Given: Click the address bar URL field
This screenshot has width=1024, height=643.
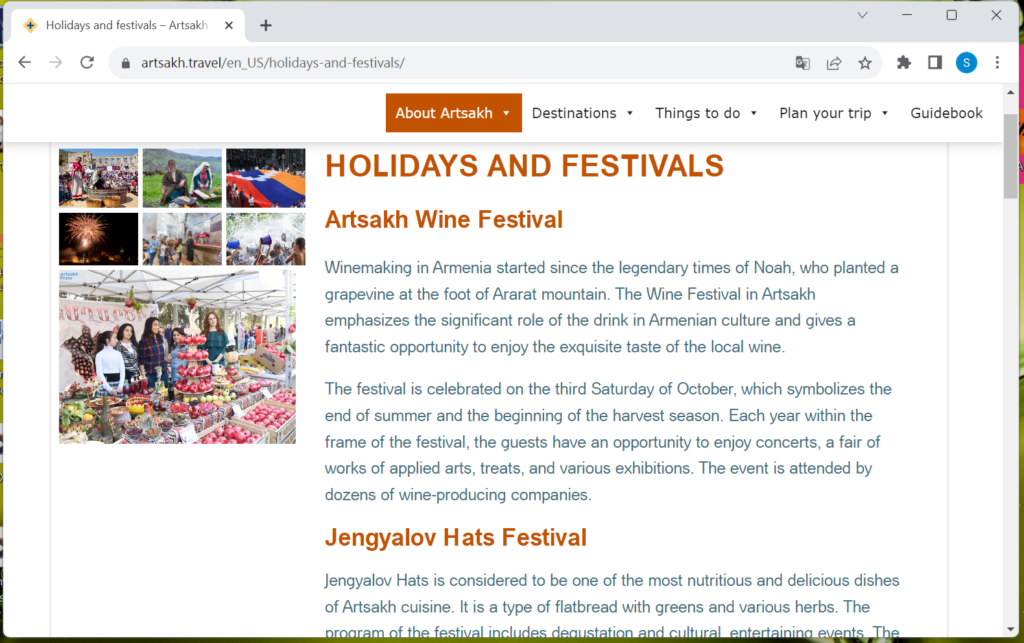Looking at the screenshot, I should pyautogui.click(x=450, y=63).
